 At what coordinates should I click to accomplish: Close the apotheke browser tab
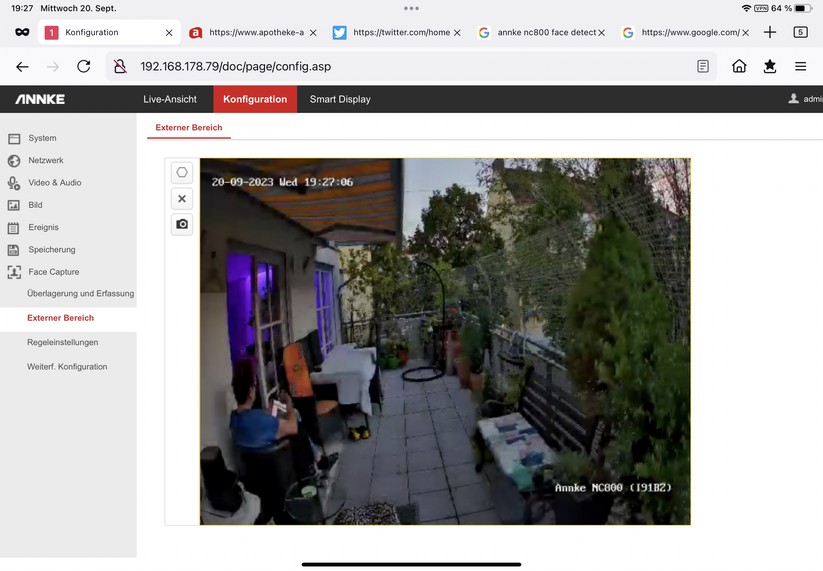(313, 32)
